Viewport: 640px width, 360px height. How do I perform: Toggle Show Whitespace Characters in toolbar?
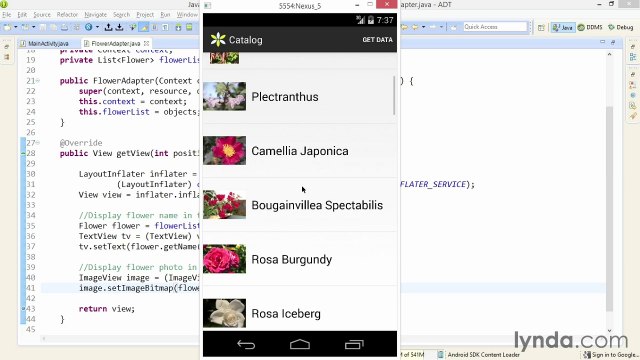[165, 27]
